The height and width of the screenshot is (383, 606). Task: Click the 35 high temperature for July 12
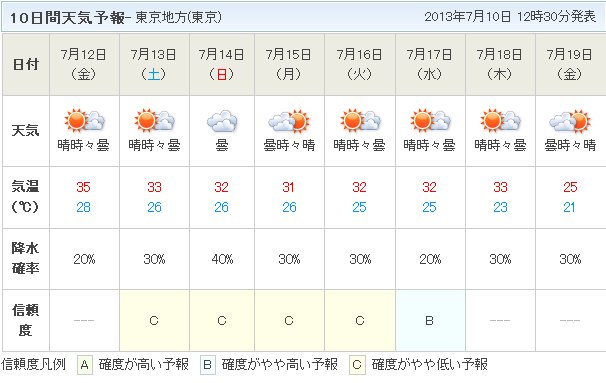[x=83, y=187]
